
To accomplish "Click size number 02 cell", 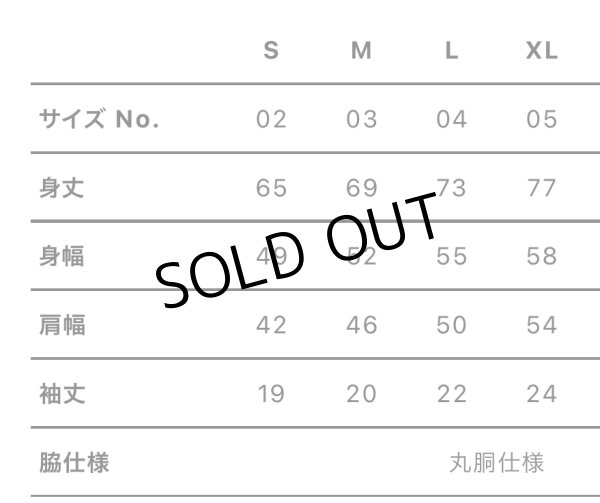I will (x=271, y=119).
